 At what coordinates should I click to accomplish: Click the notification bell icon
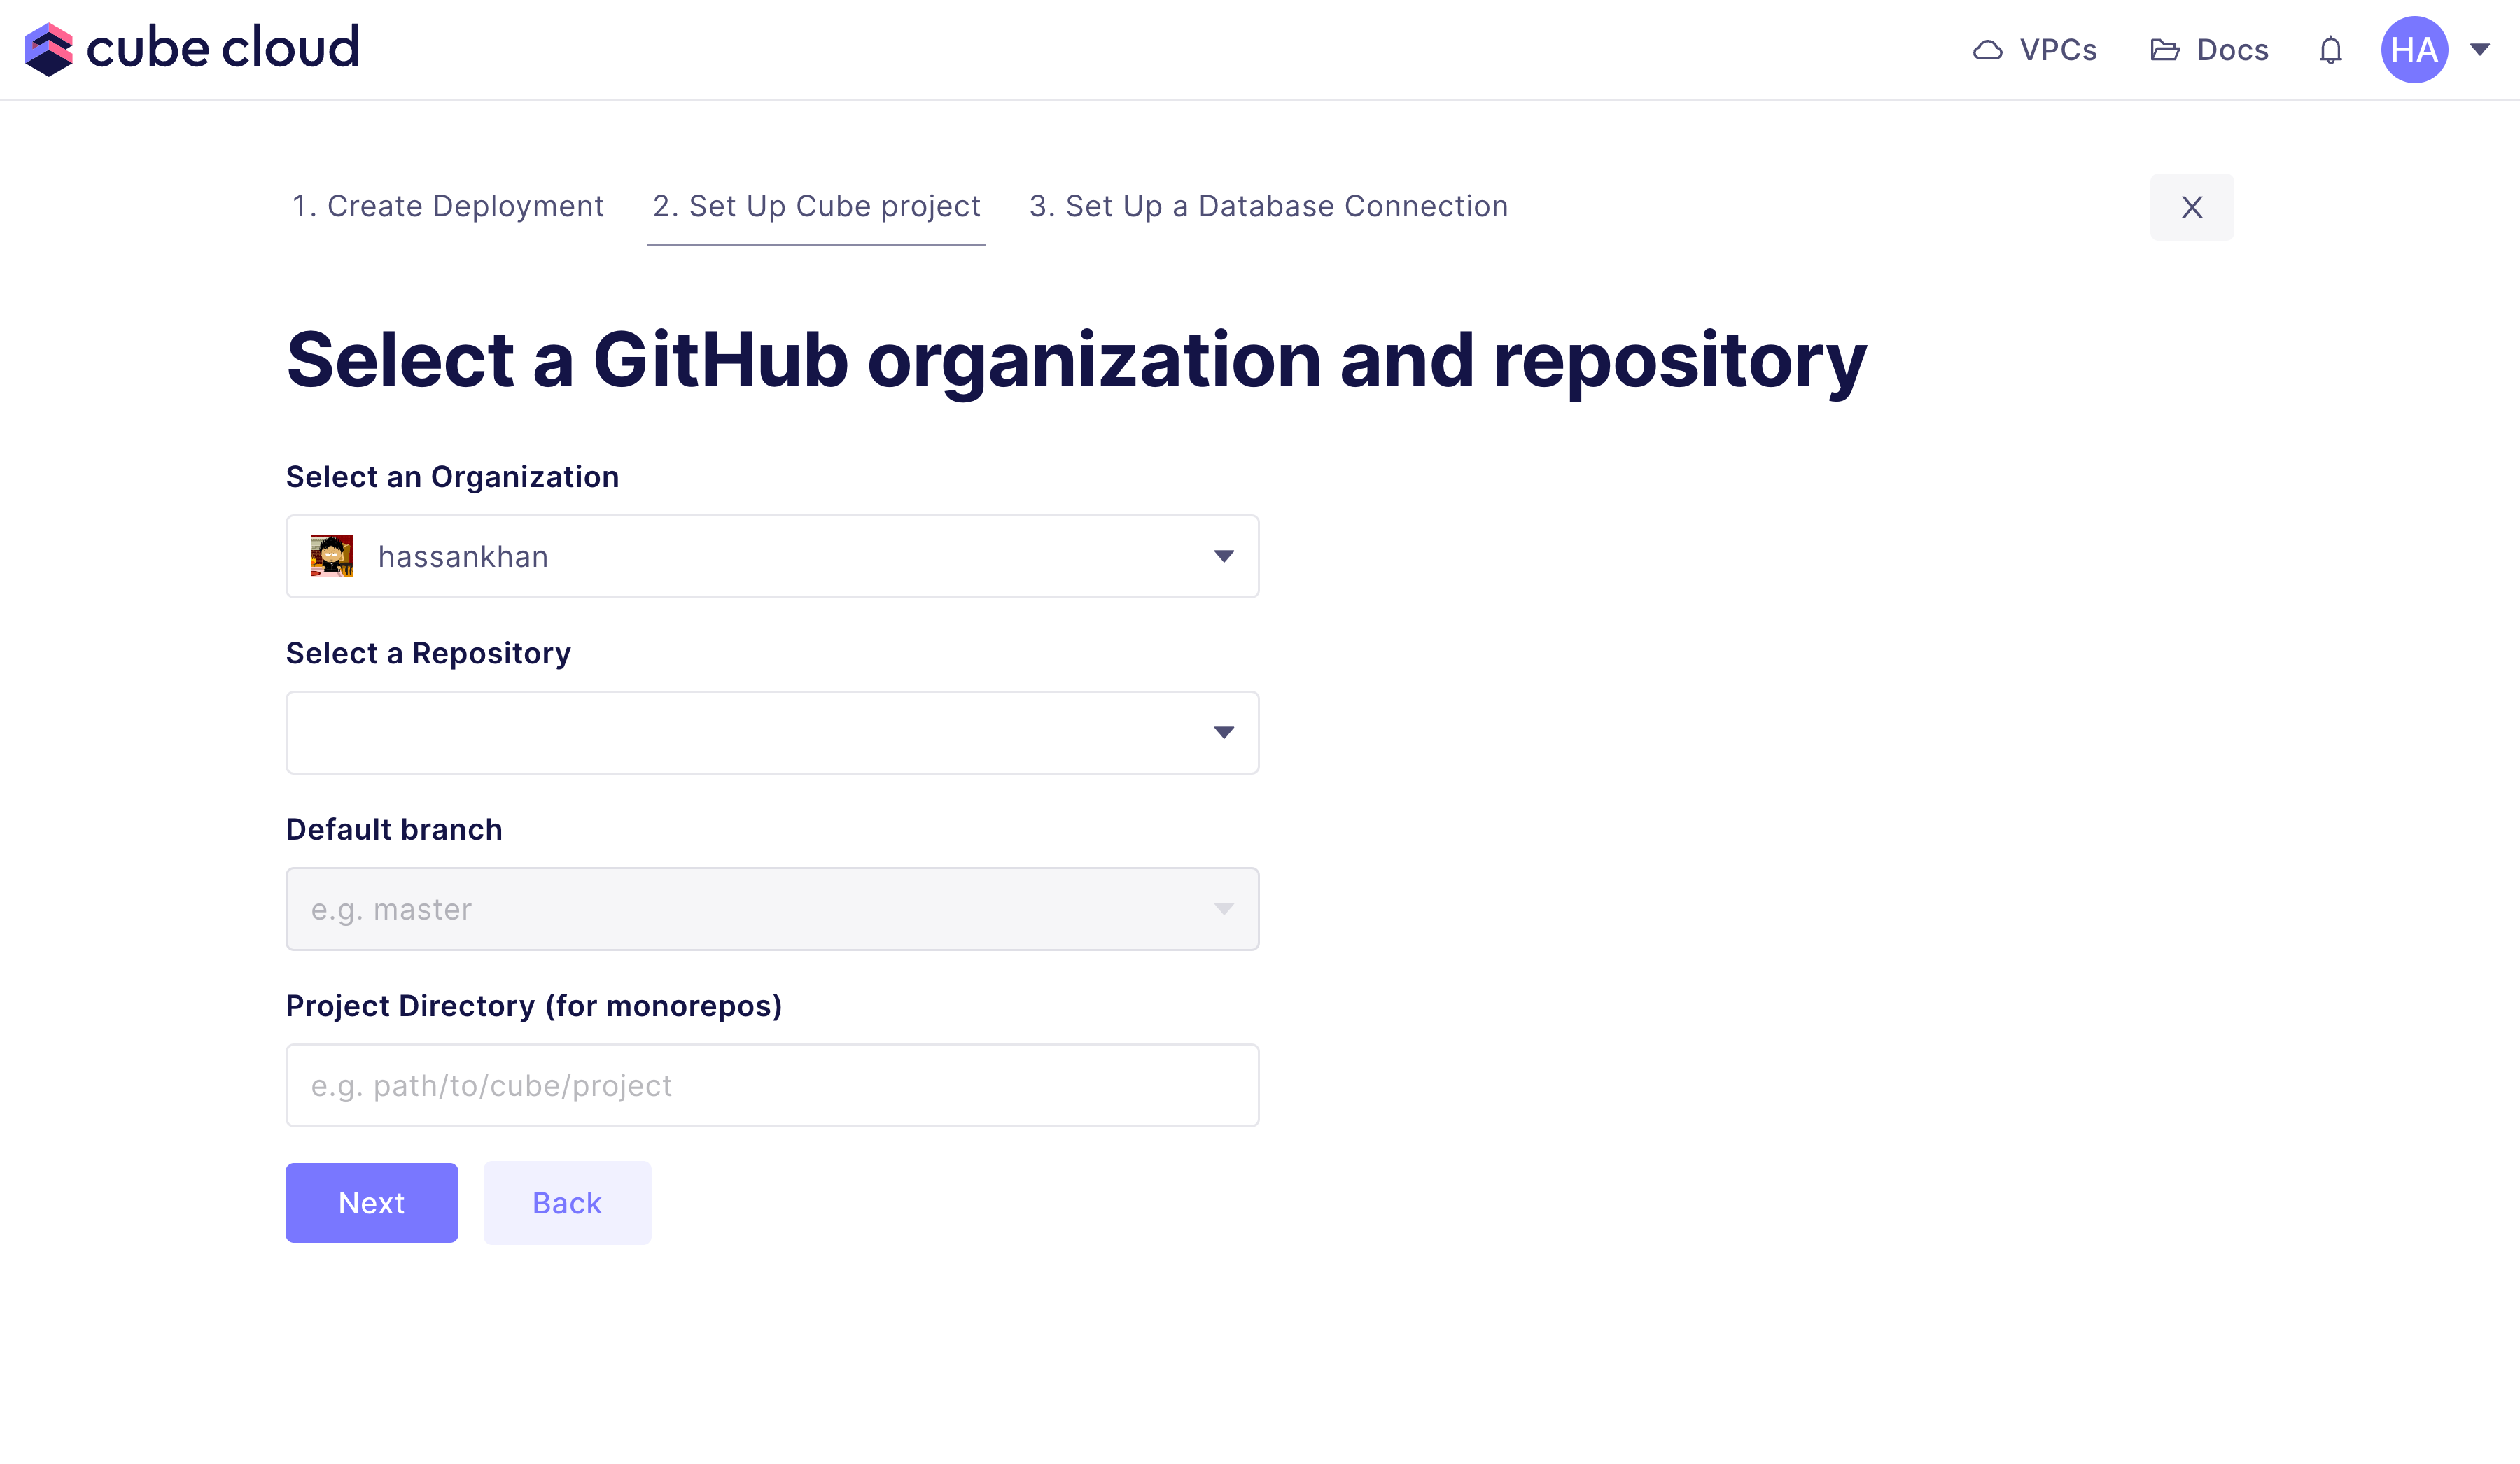[2331, 50]
